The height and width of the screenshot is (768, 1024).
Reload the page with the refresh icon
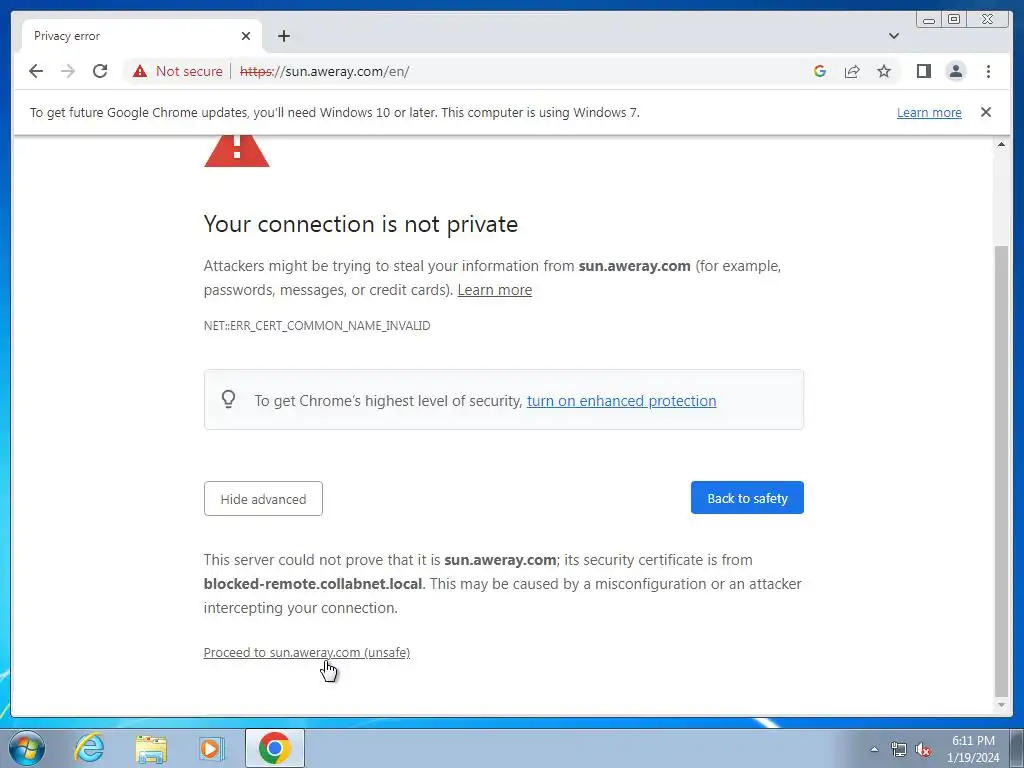[100, 71]
